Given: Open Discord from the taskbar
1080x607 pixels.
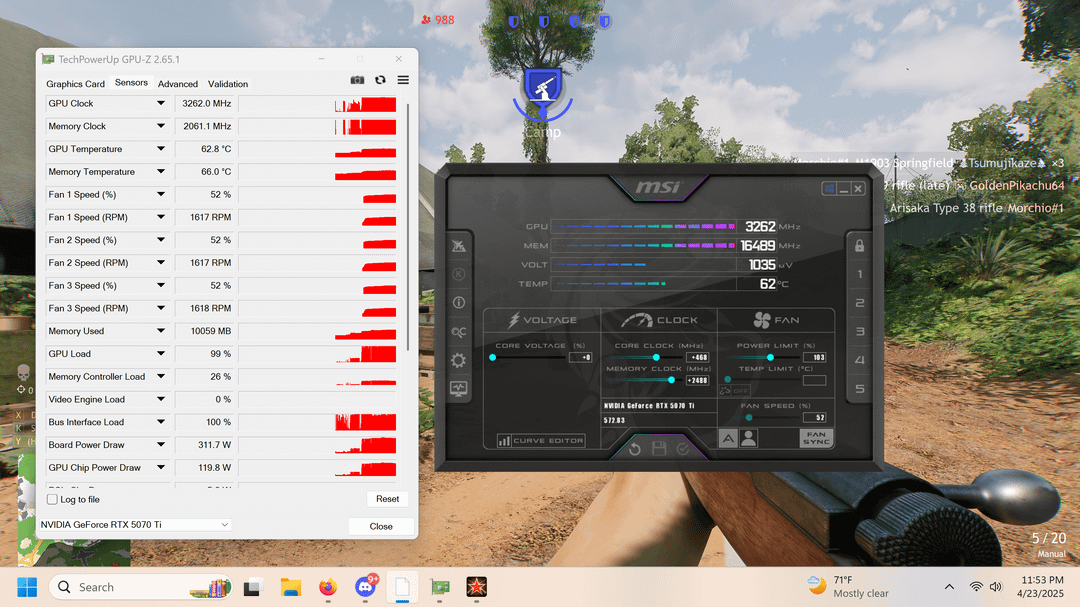Looking at the screenshot, I should [x=365, y=587].
